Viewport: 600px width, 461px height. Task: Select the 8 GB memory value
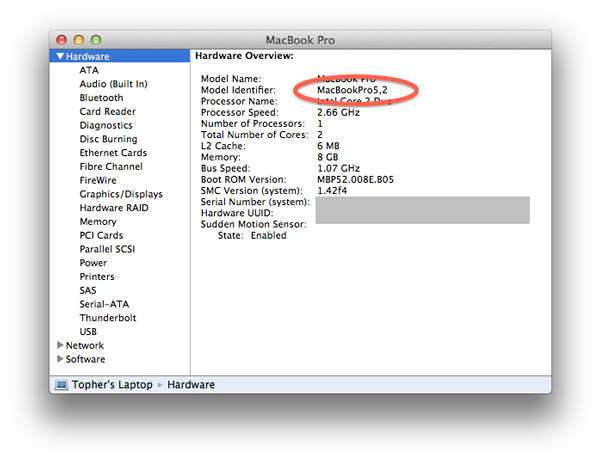coord(328,157)
